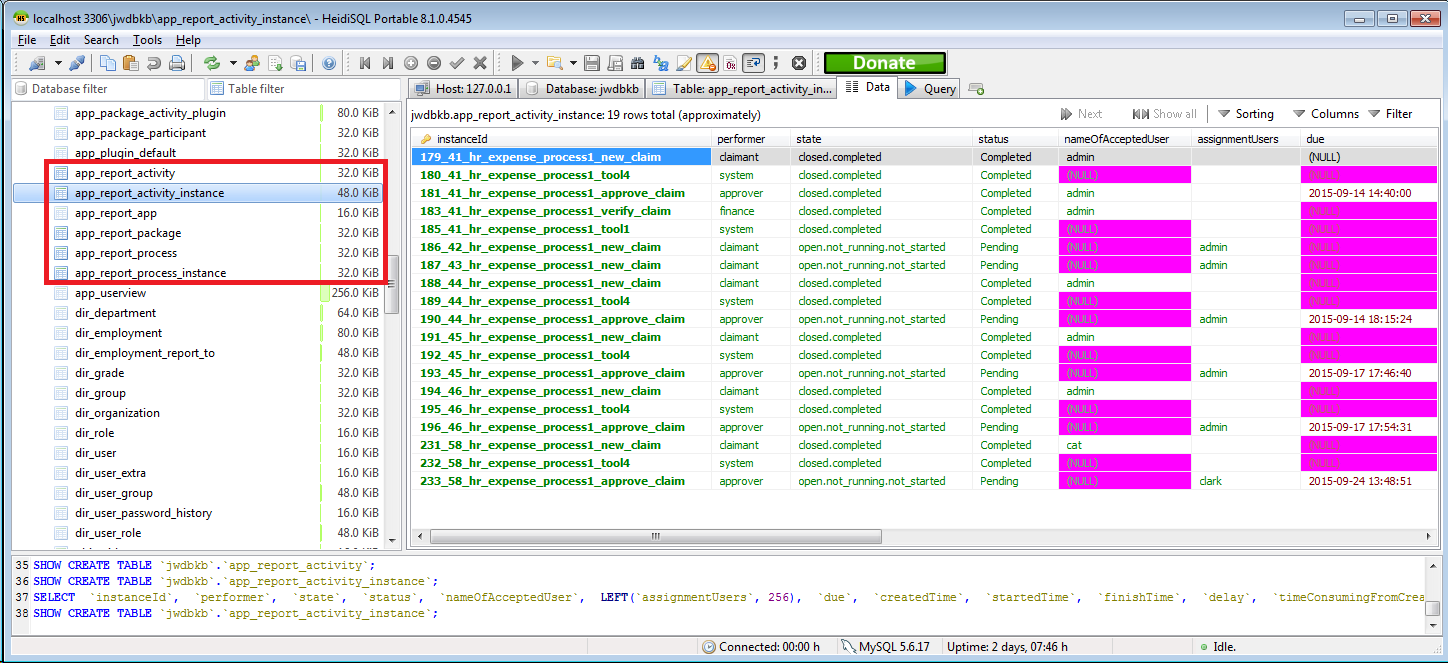Open the dropdown arrow beside Refresh
The height and width of the screenshot is (663, 1448).
232,63
